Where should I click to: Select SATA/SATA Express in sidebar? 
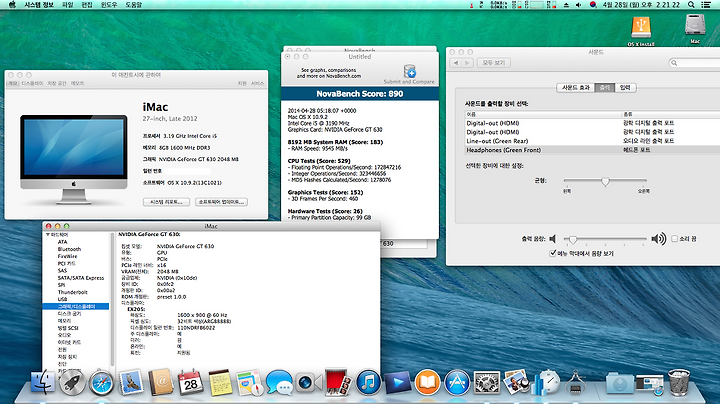coord(81,278)
